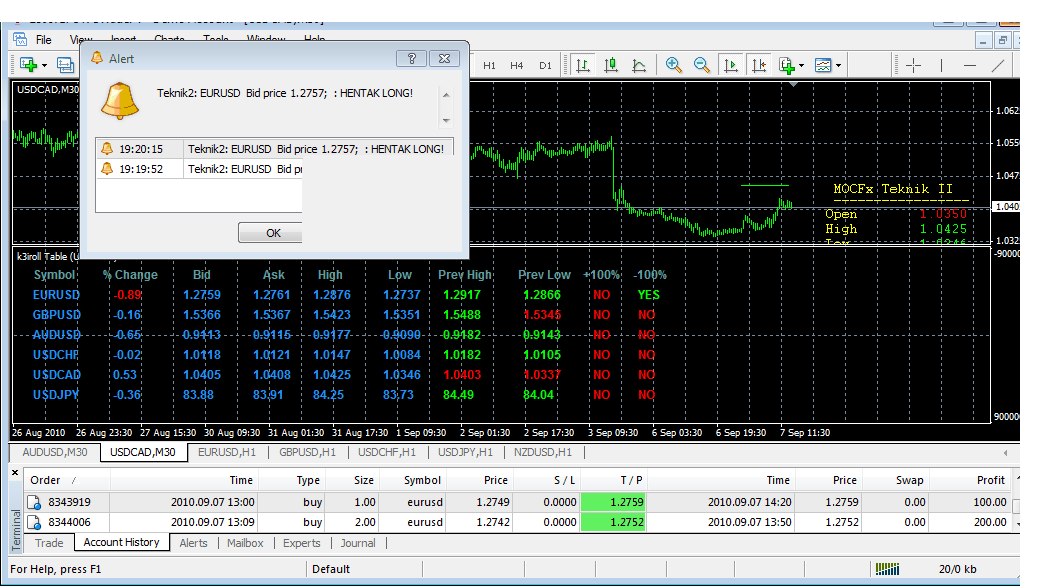Open the Experts terminal tab

[x=302, y=543]
